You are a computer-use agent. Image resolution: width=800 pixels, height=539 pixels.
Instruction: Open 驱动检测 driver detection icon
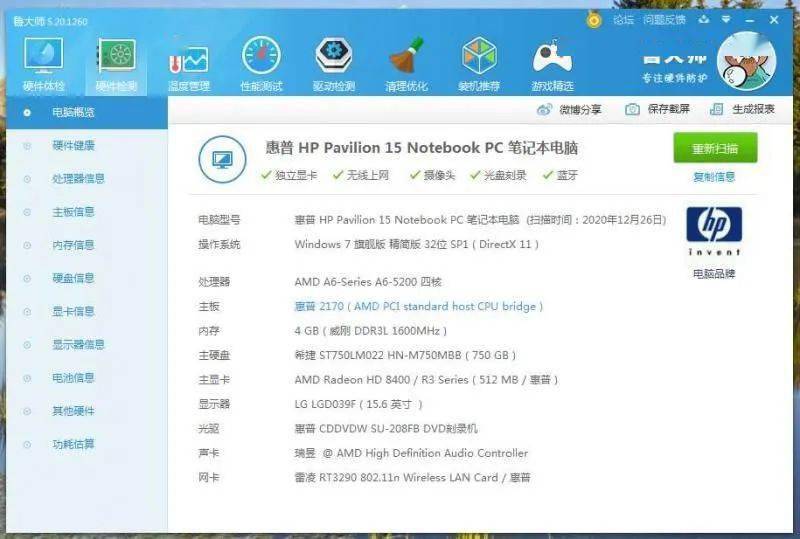(x=334, y=64)
